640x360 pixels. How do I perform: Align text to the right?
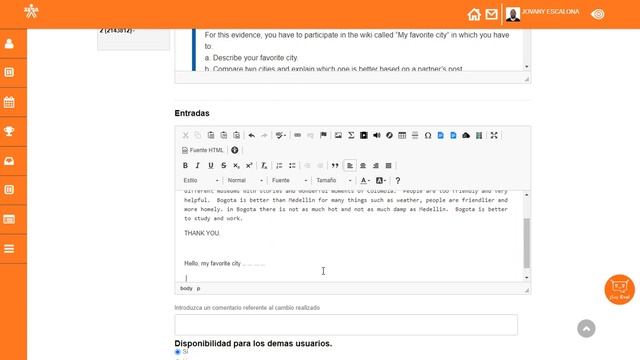(376, 165)
